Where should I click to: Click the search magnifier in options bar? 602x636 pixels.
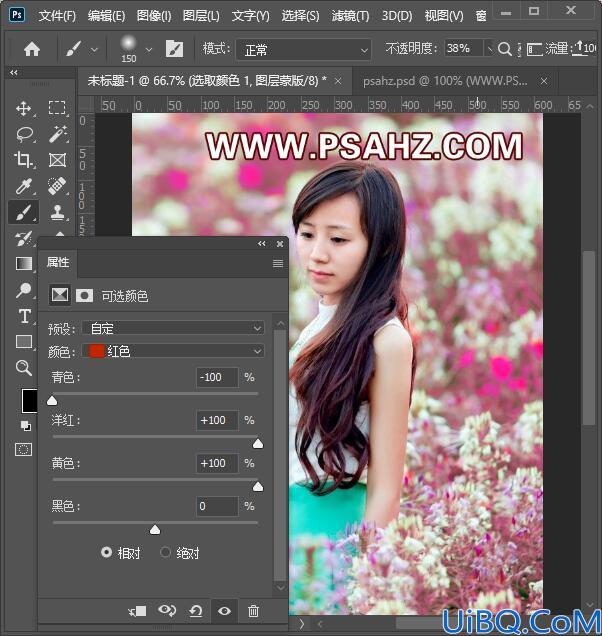(504, 49)
